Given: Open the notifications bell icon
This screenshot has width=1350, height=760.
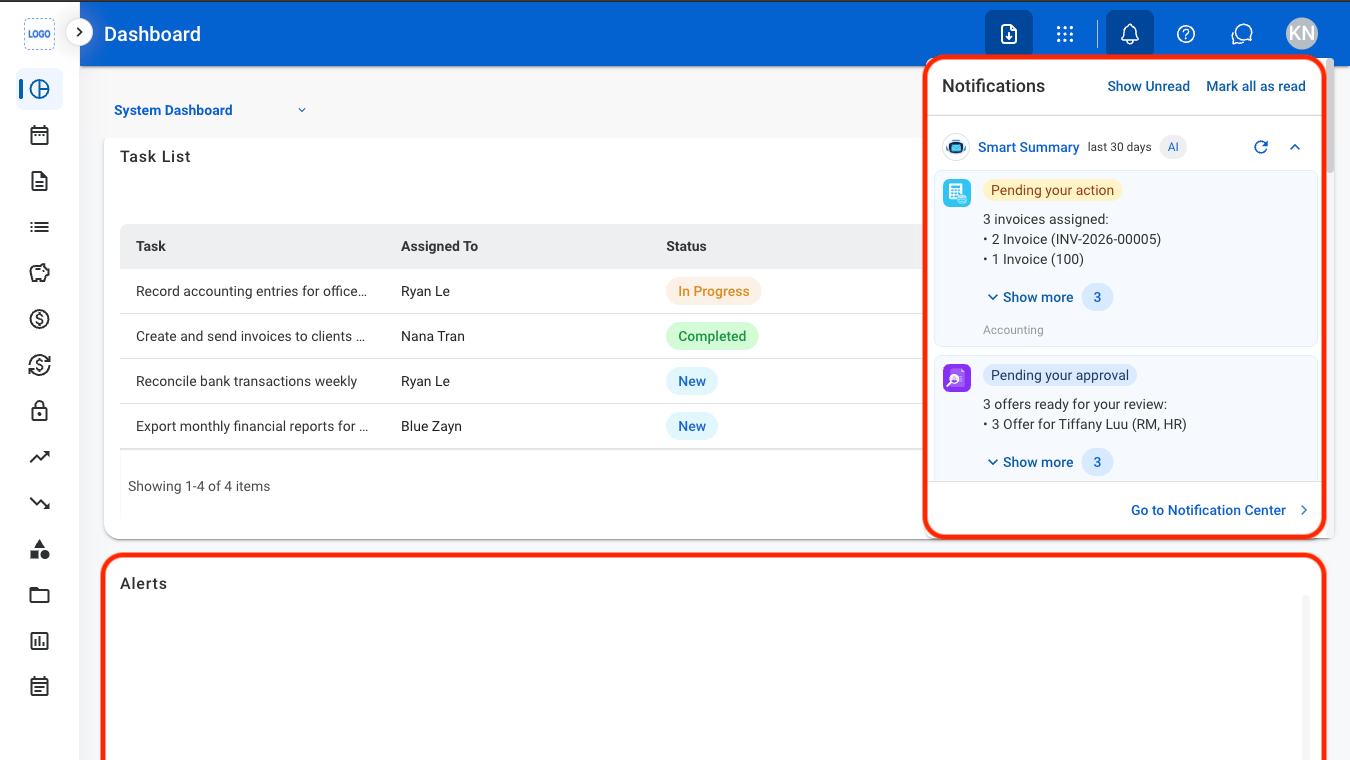Looking at the screenshot, I should tap(1130, 34).
